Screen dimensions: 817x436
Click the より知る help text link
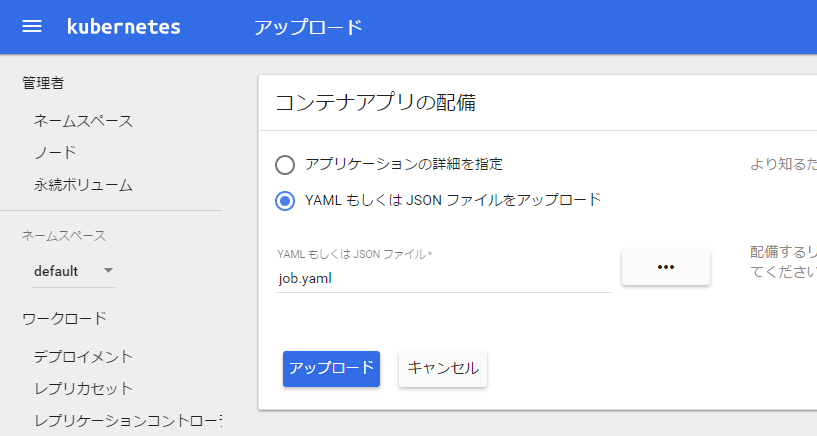click(x=783, y=165)
